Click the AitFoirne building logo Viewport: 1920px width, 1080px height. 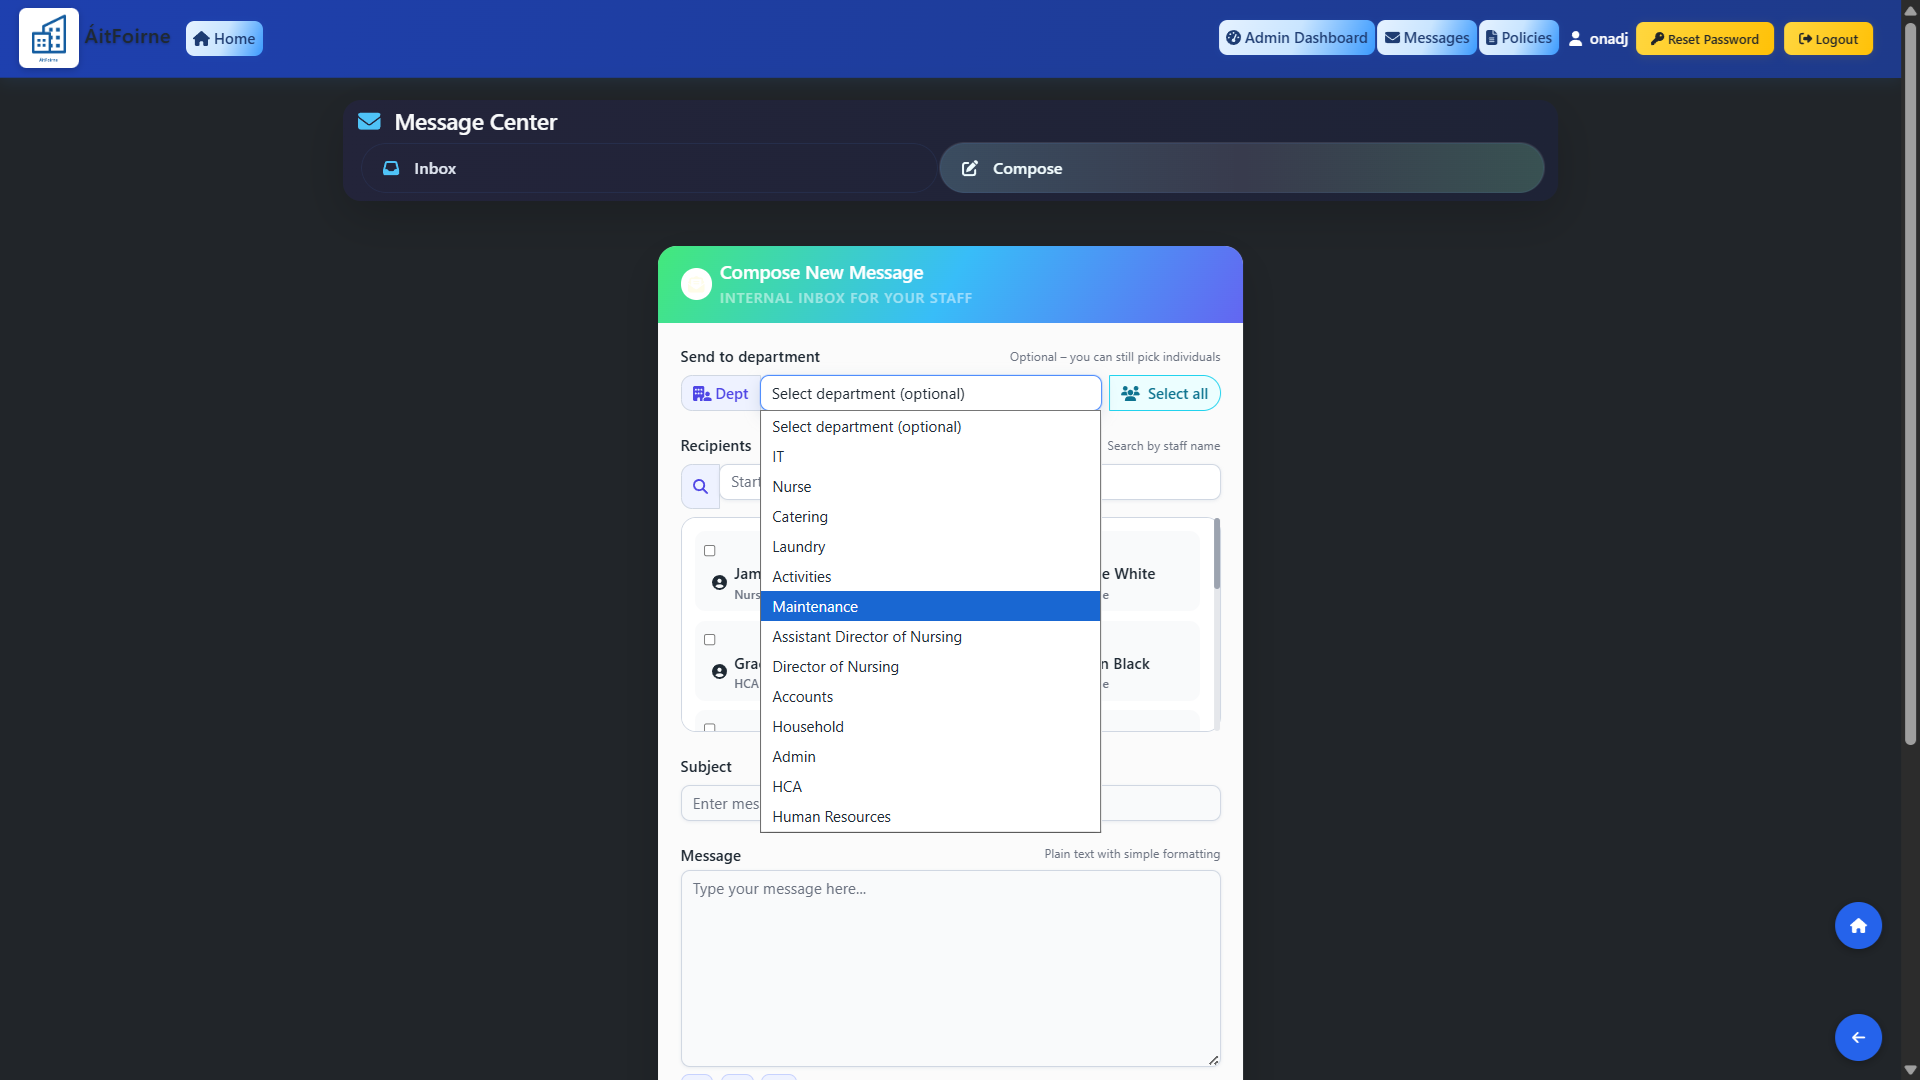(48, 38)
